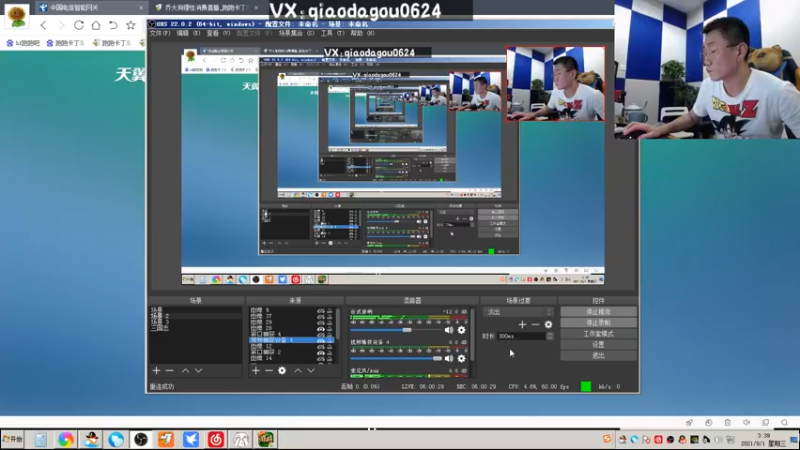The image size is (800, 450).
Task: Bookmark the page with the star icon
Action: [131, 25]
